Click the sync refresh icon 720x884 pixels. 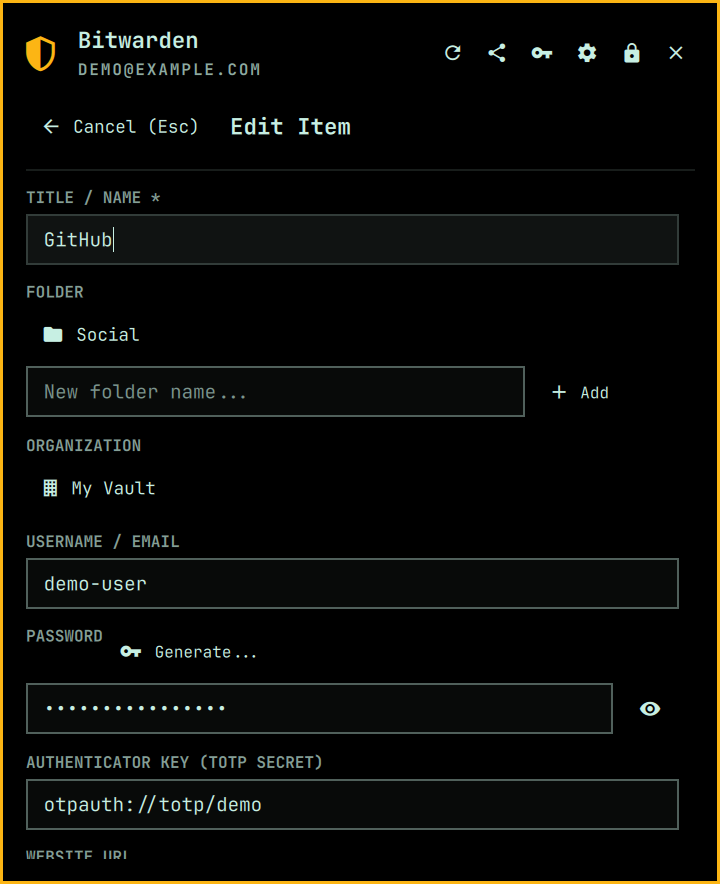coord(453,53)
